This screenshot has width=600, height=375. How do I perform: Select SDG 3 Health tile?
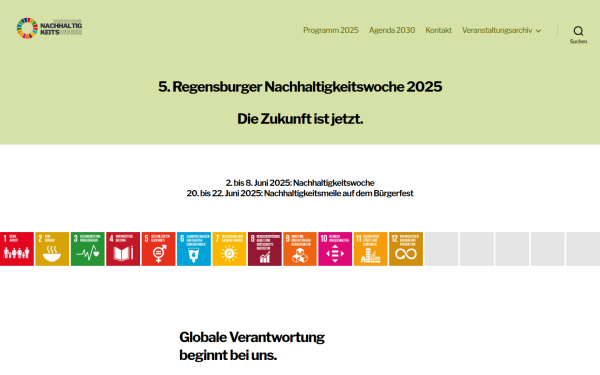pyautogui.click(x=88, y=249)
